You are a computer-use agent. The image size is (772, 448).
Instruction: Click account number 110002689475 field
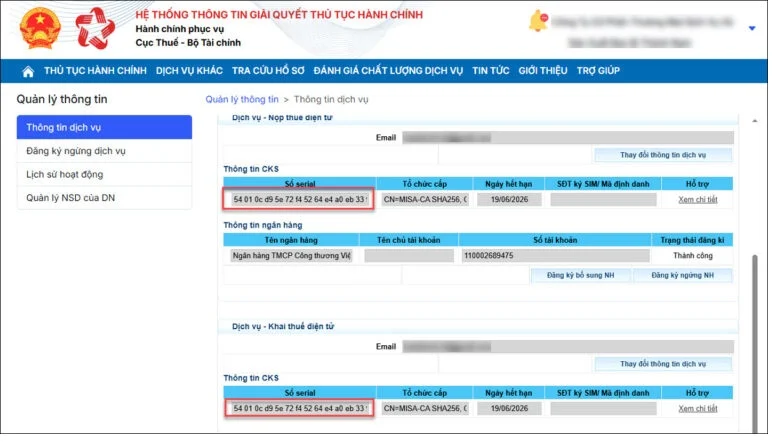pyautogui.click(x=555, y=256)
